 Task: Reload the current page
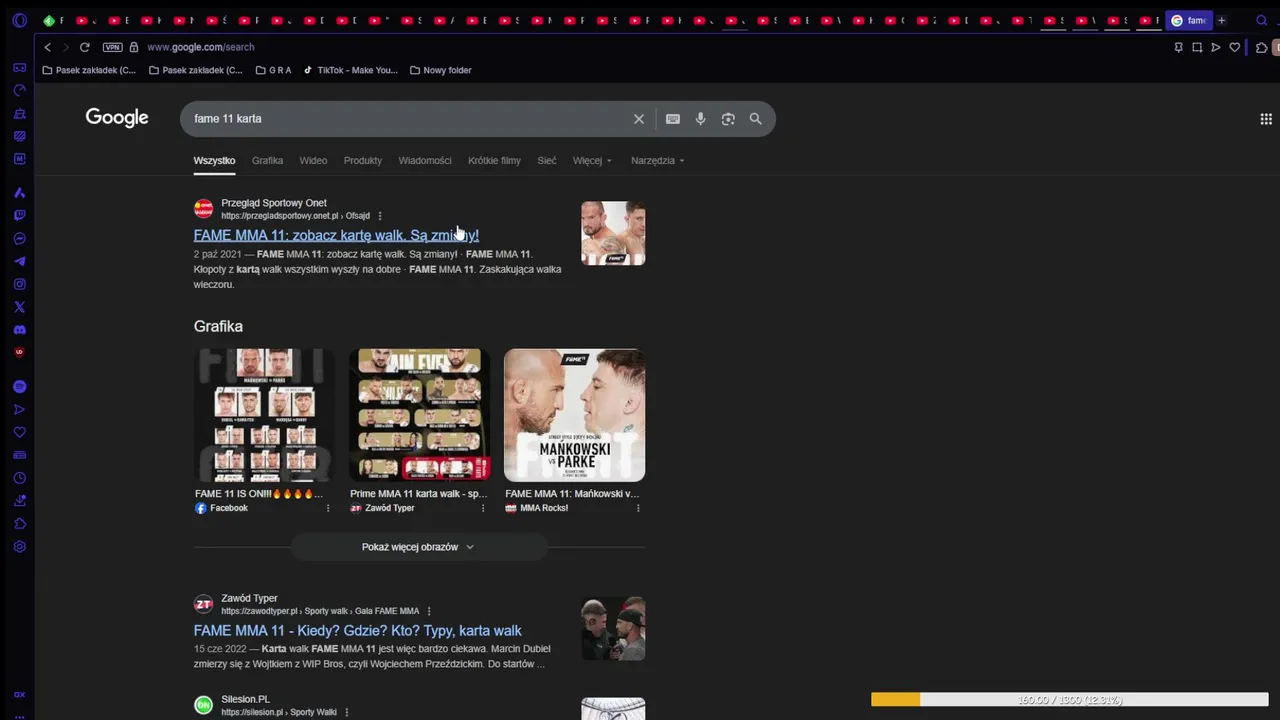(x=84, y=47)
